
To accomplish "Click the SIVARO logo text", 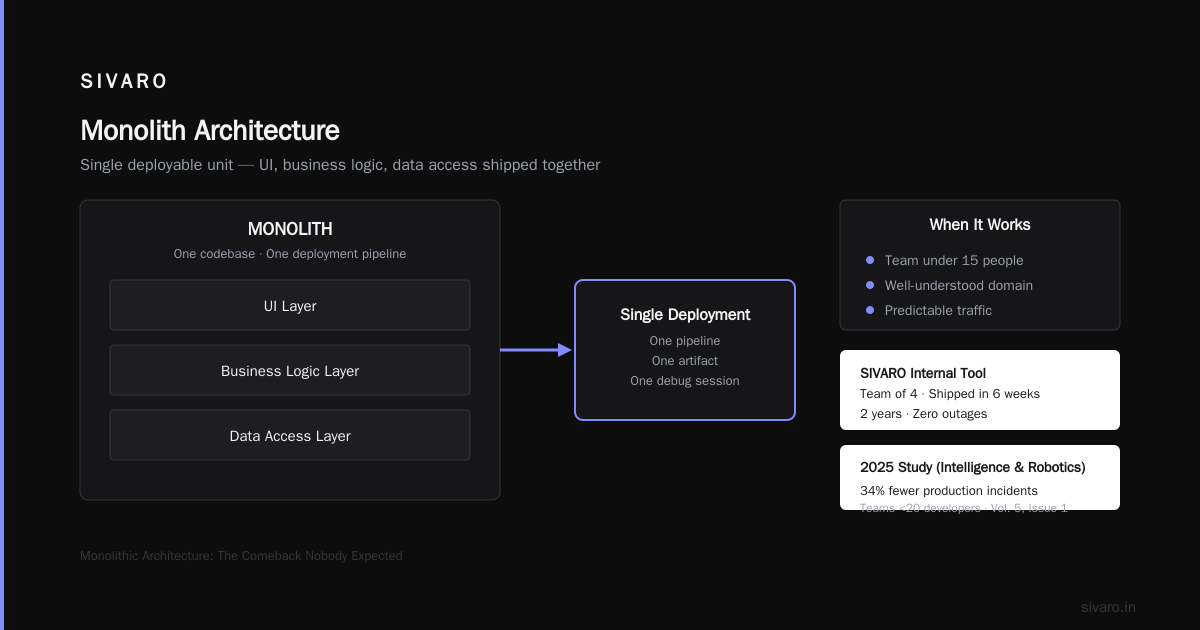I will (124, 82).
